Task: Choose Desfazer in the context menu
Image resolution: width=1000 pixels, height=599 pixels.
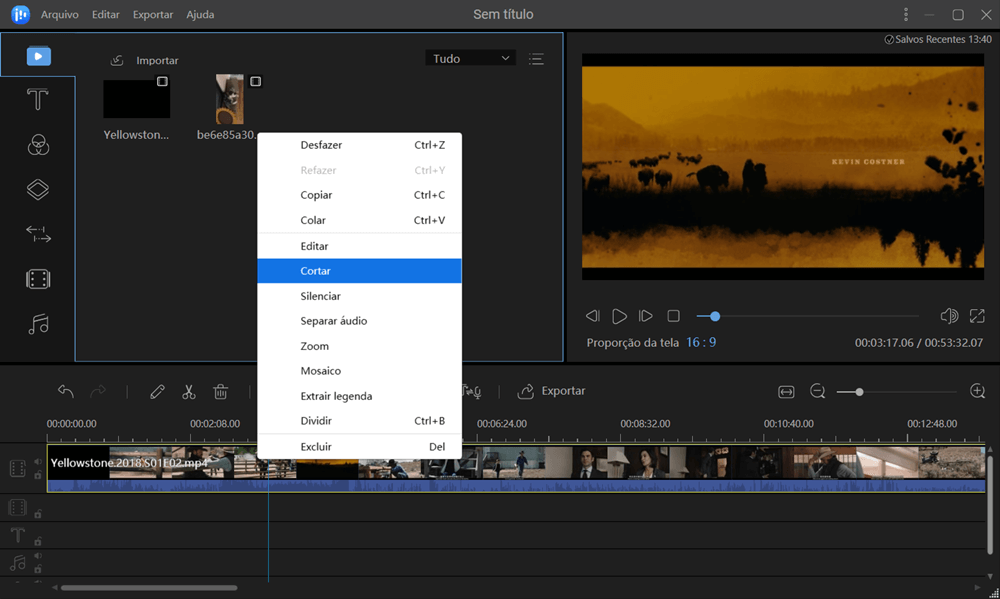Action: pos(359,145)
